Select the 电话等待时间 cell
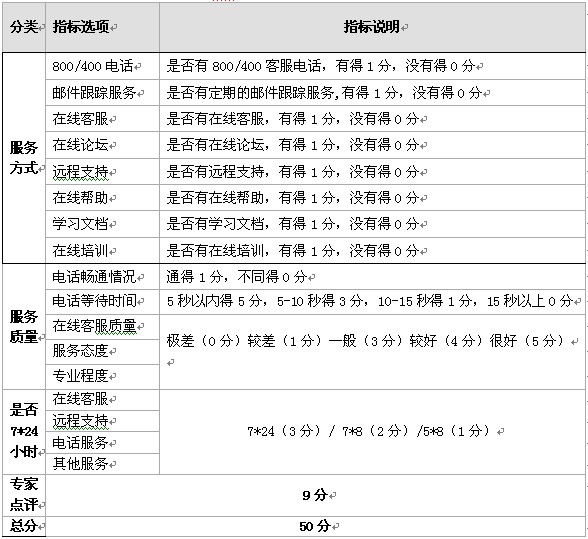588x539 pixels. pyautogui.click(x=102, y=302)
